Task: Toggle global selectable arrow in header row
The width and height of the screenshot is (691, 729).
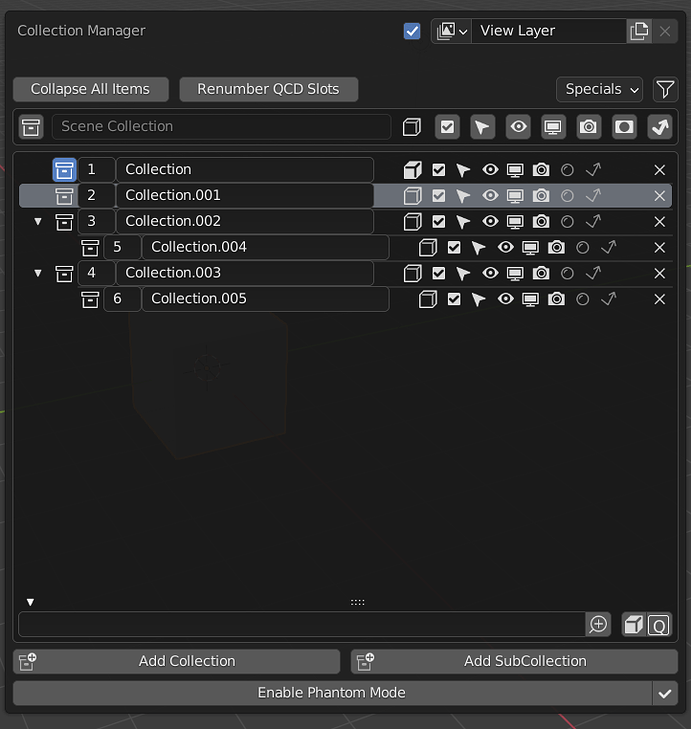Action: tap(483, 127)
